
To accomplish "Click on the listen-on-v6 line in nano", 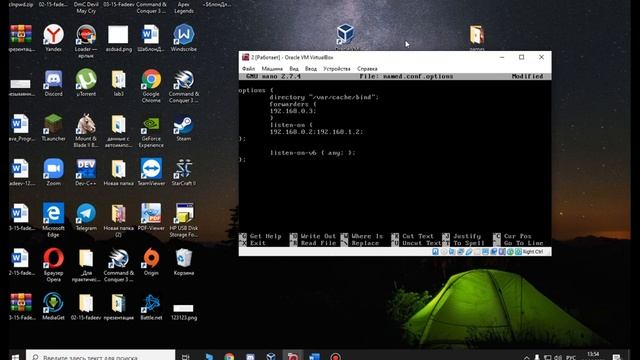I will coord(312,153).
